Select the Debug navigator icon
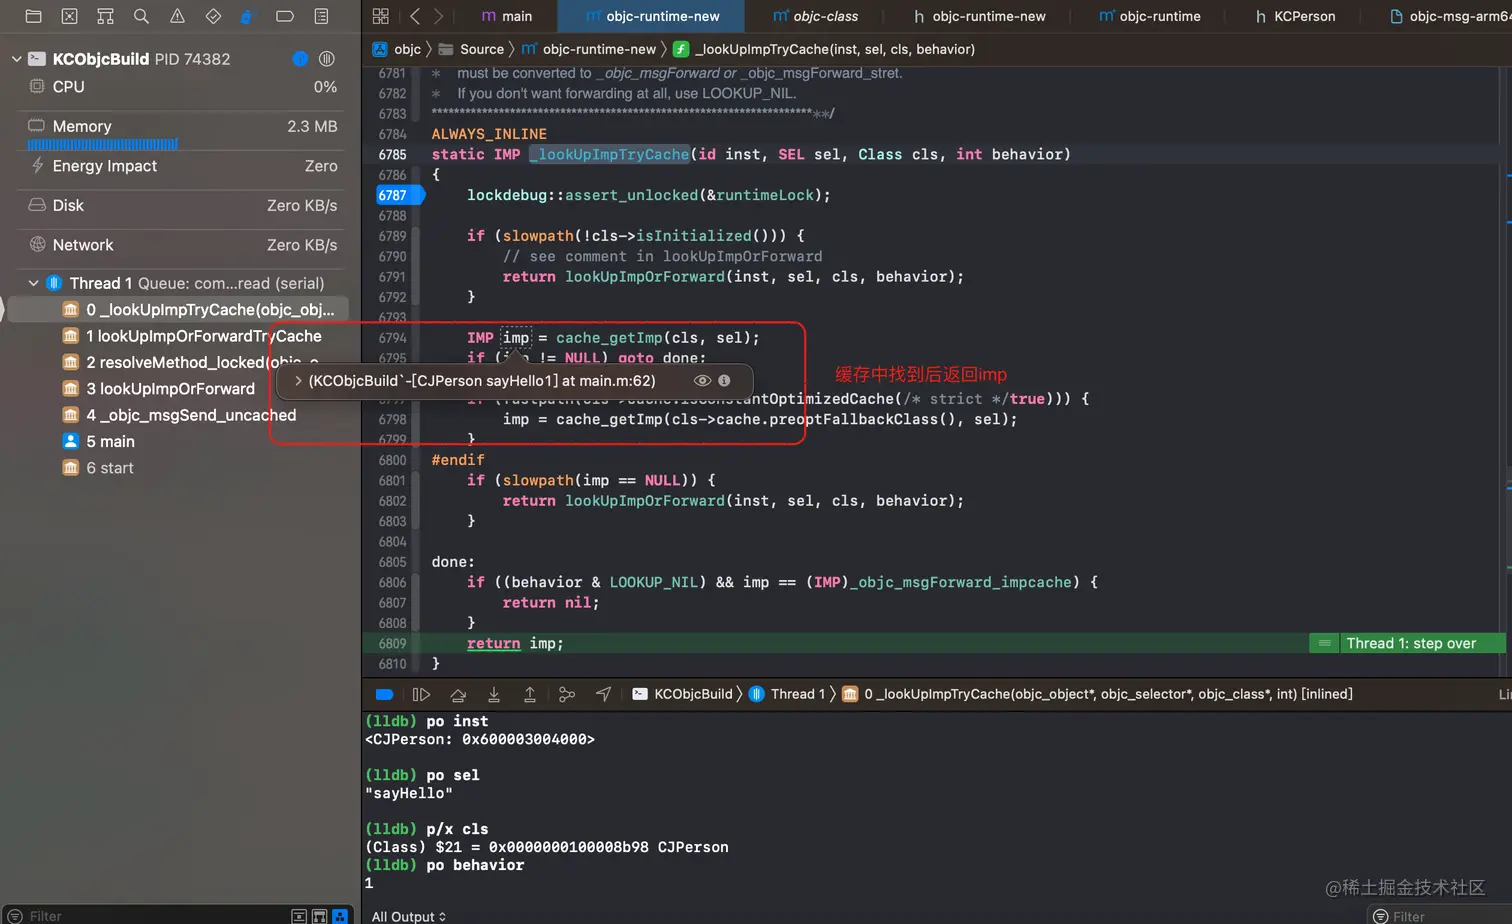The height and width of the screenshot is (924, 1512). [x=249, y=16]
